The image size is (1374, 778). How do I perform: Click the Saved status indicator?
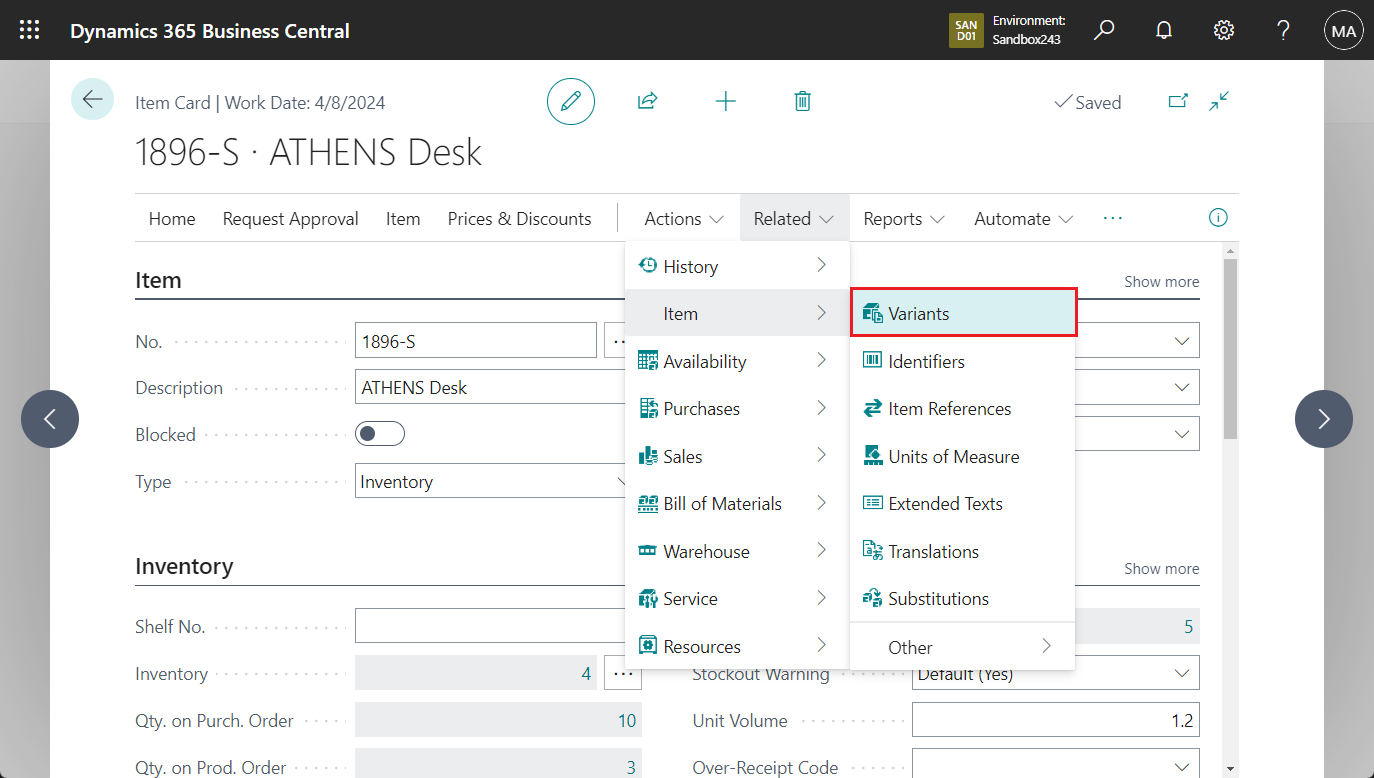(1088, 101)
